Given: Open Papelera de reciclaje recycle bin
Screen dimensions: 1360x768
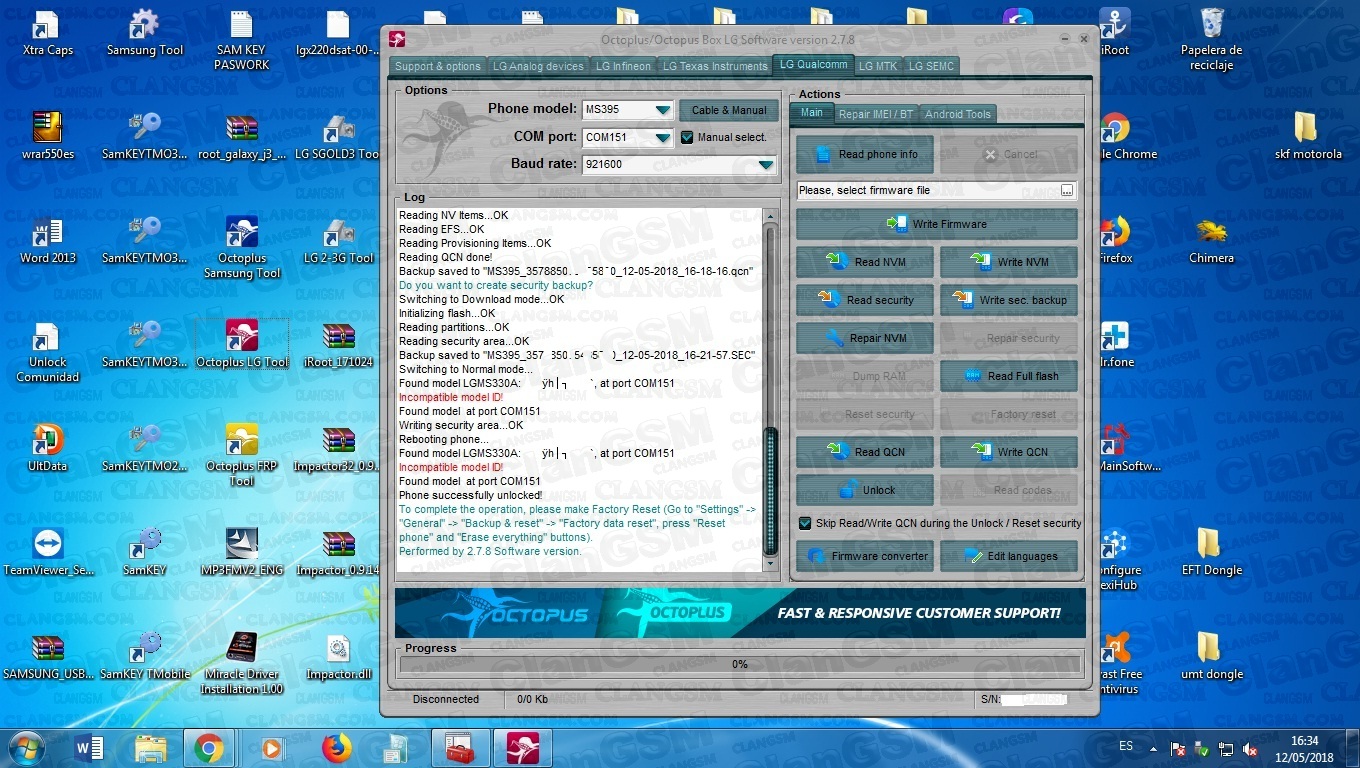Looking at the screenshot, I should tap(1211, 40).
